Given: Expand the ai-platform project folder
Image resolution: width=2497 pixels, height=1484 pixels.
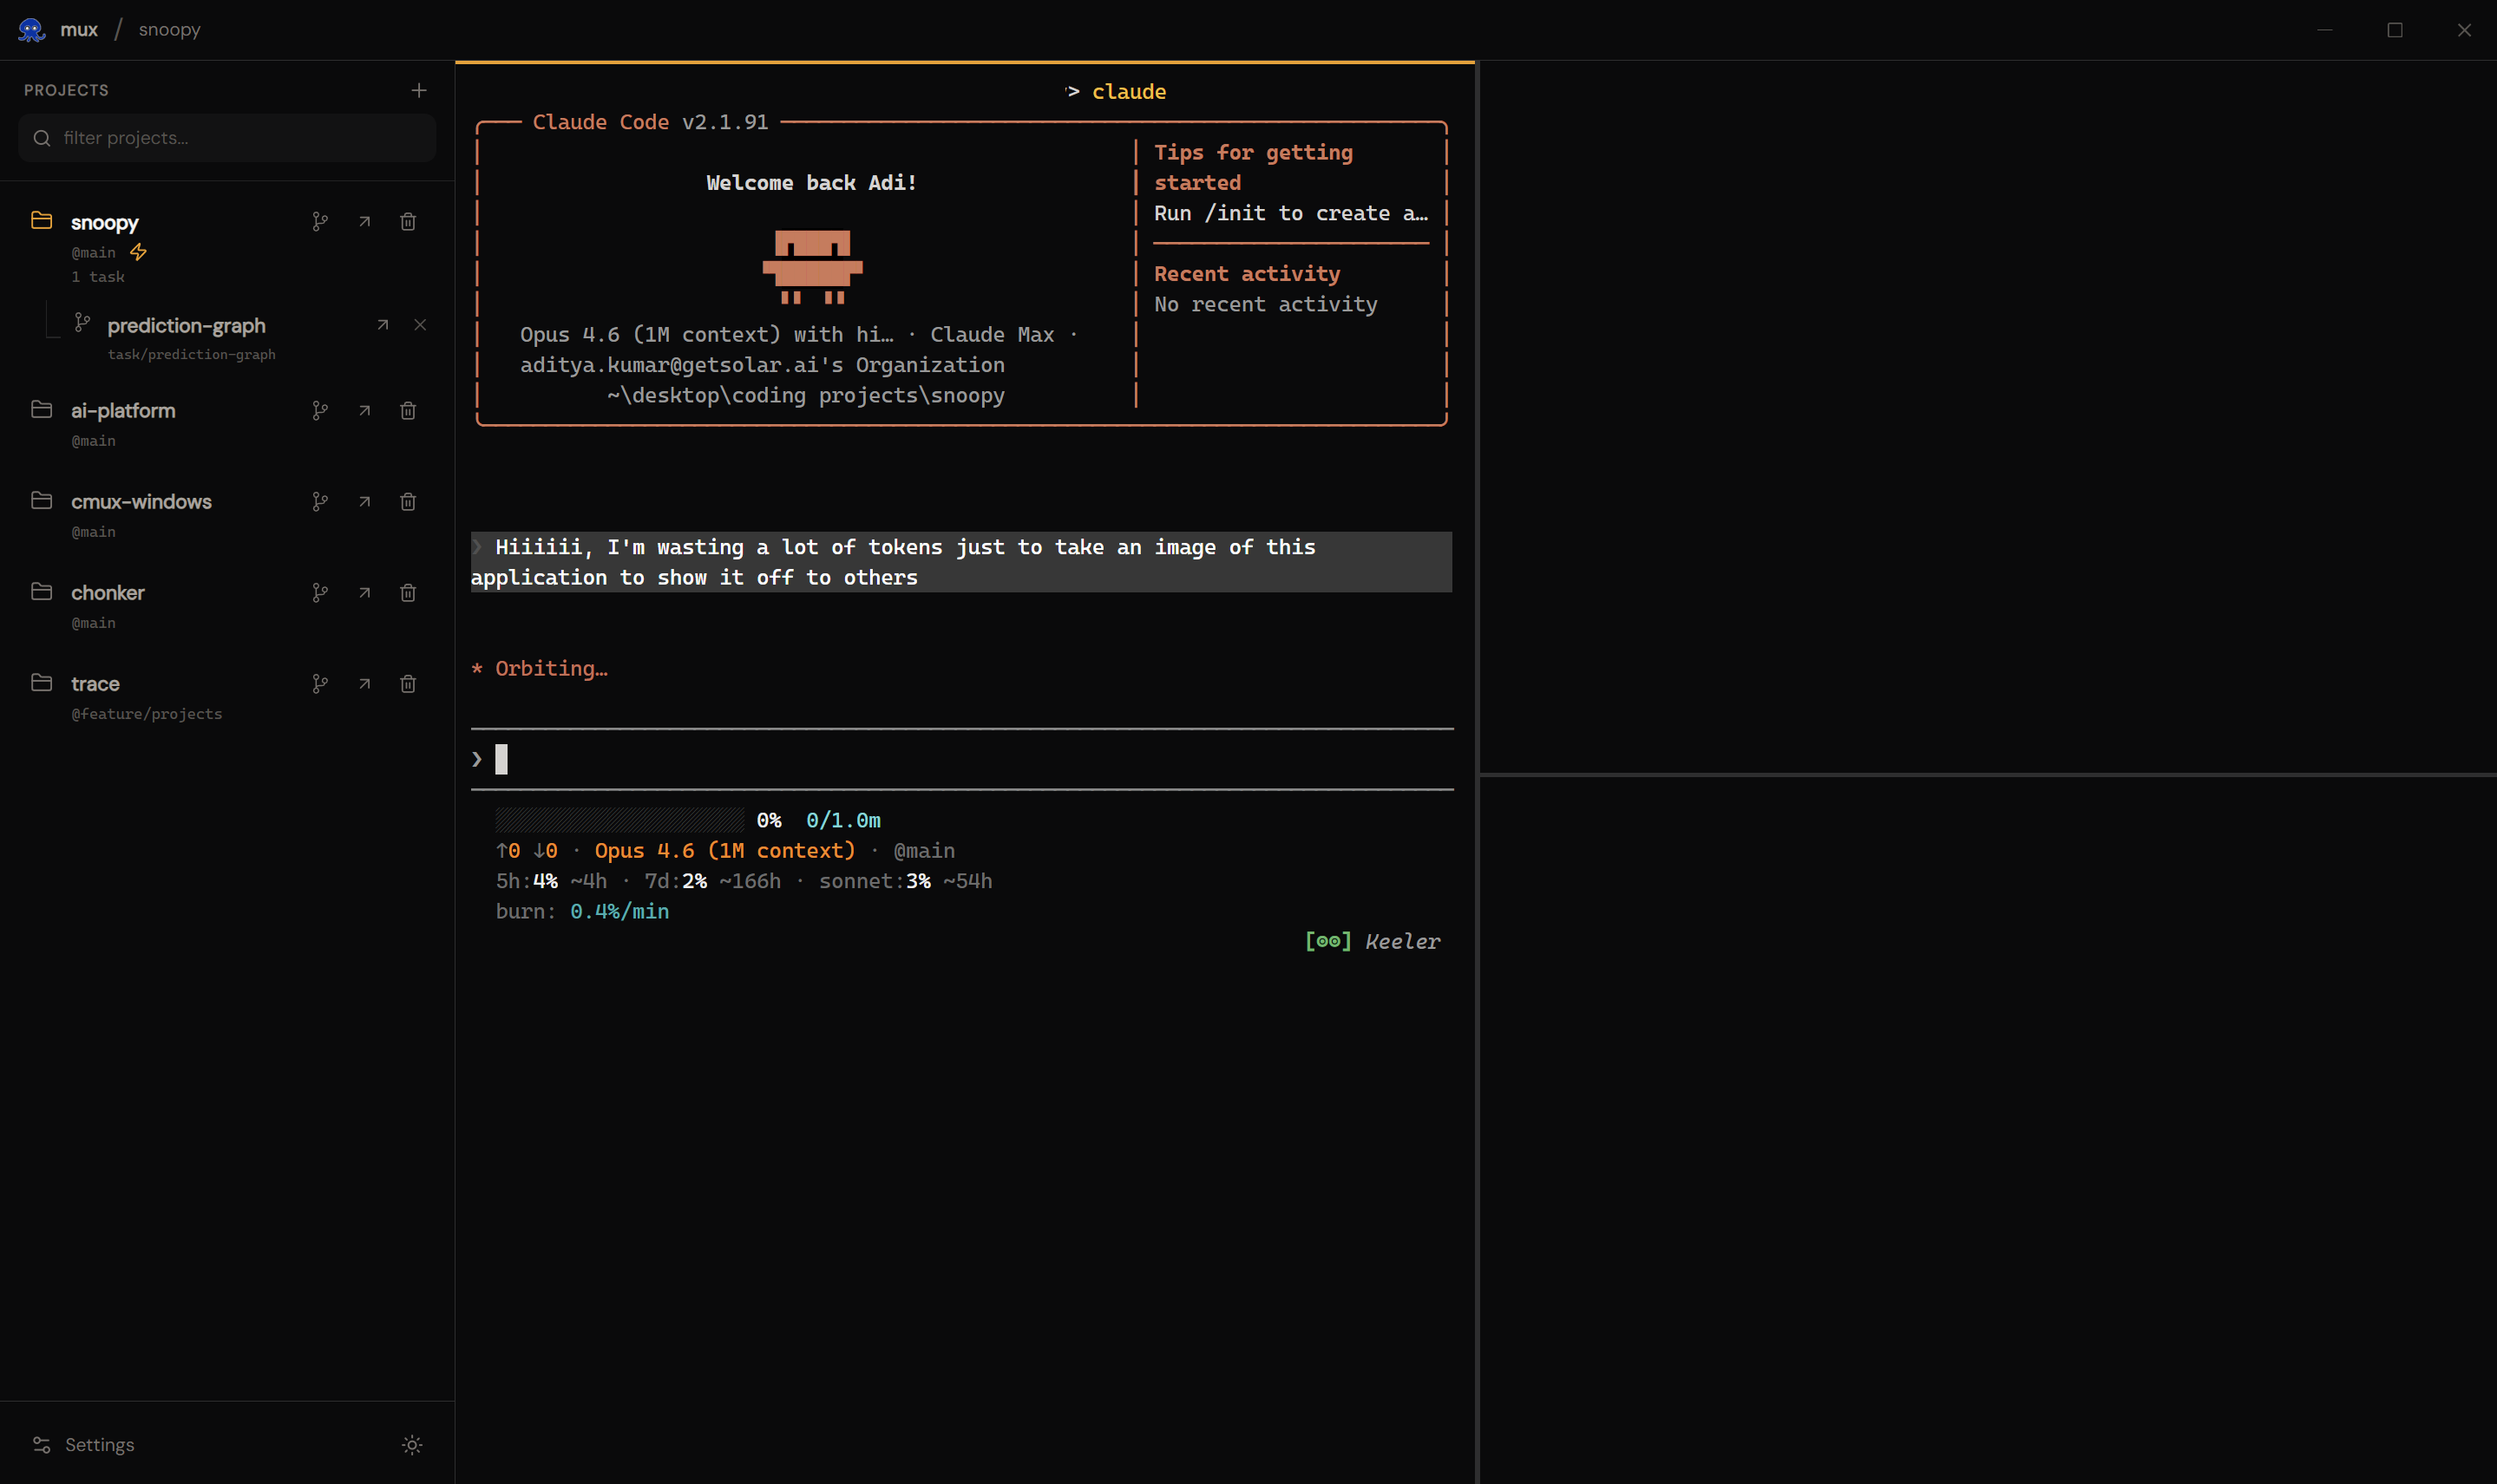Looking at the screenshot, I should click(x=41, y=410).
